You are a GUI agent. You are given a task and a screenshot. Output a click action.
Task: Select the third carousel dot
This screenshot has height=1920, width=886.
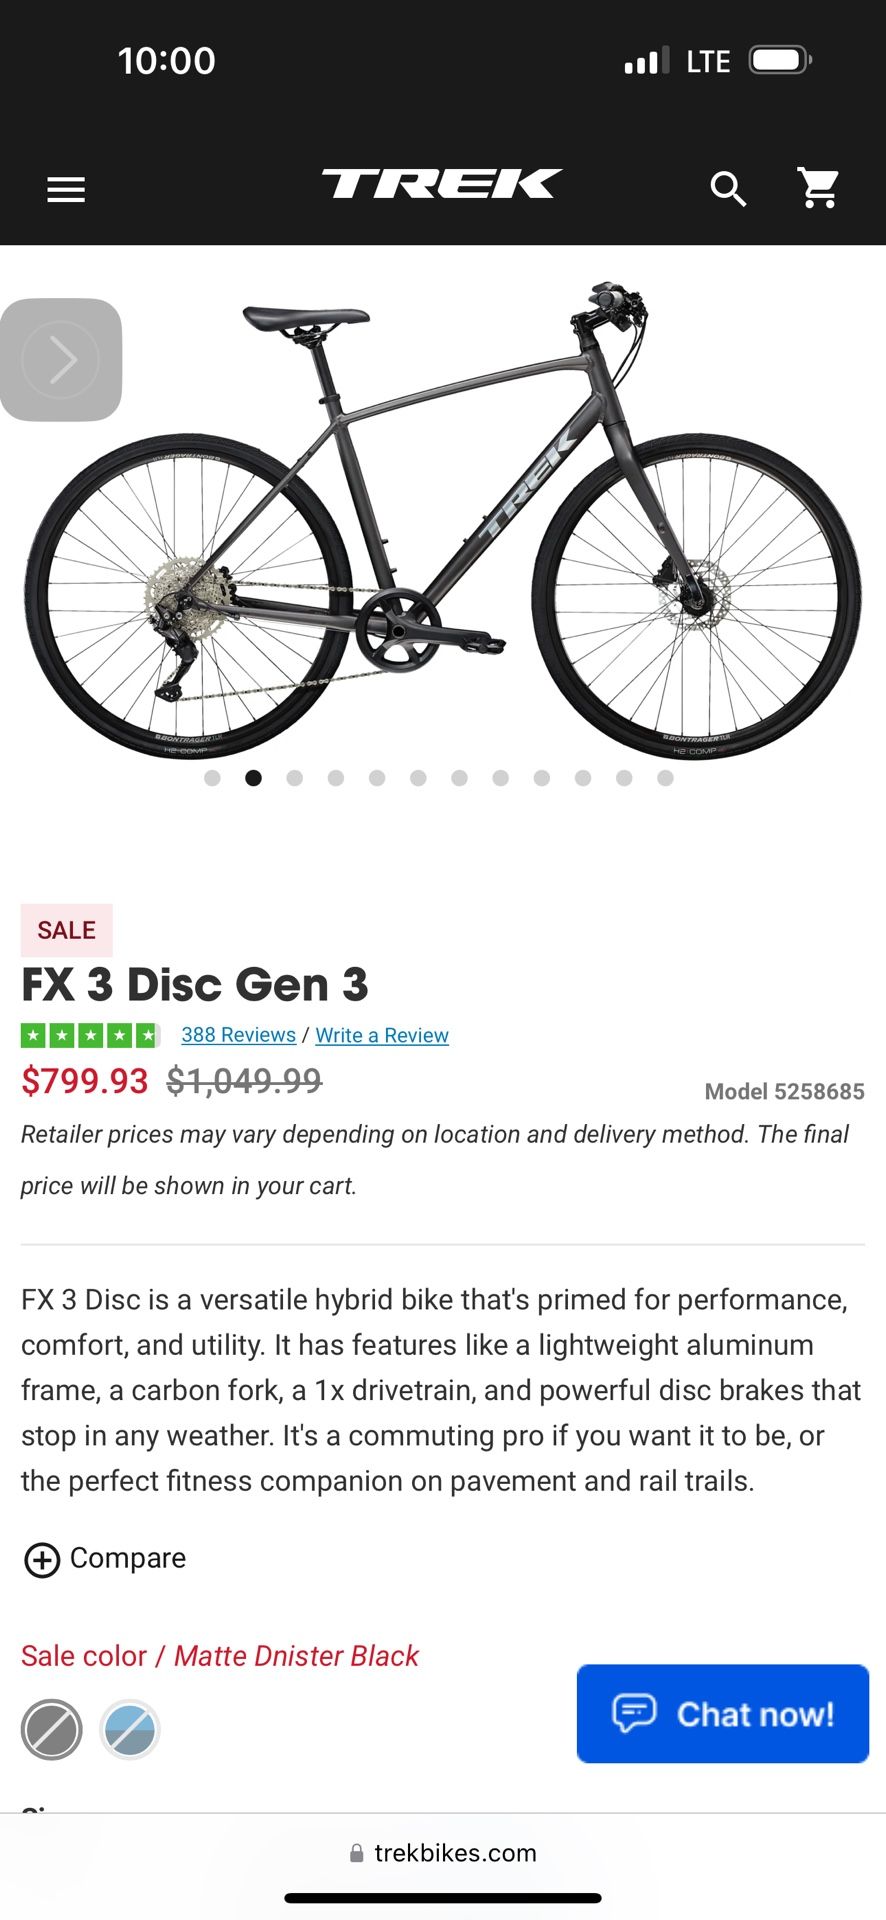[x=295, y=778]
